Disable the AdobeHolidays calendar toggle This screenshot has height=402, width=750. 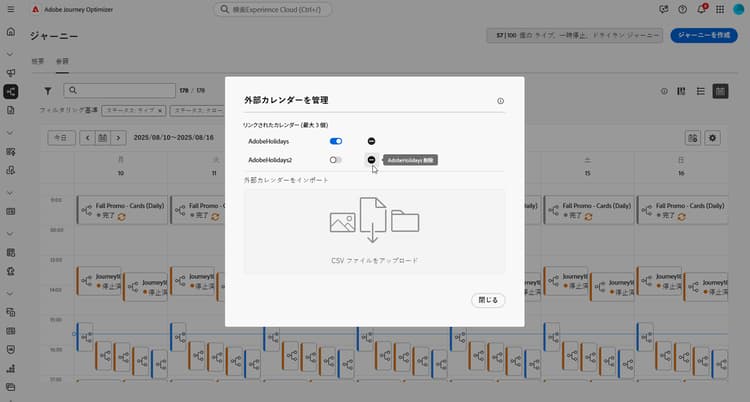coord(336,141)
